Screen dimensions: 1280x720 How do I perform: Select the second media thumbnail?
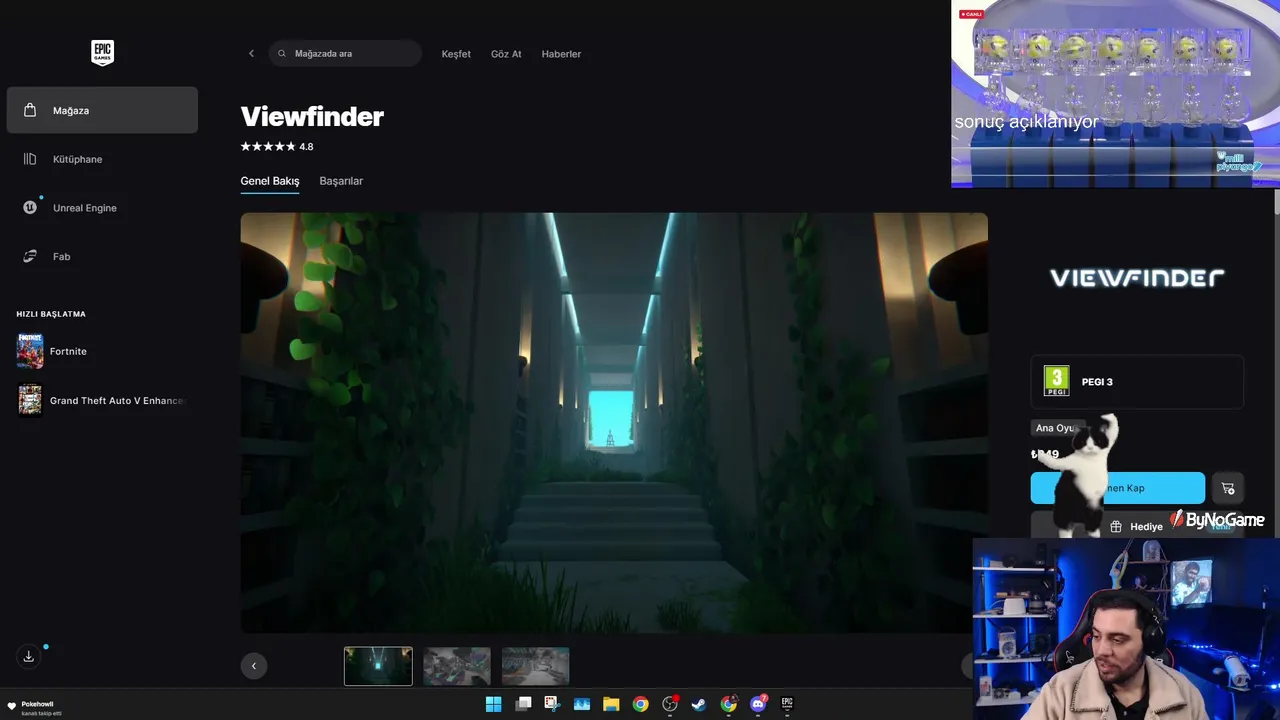pyautogui.click(x=457, y=666)
